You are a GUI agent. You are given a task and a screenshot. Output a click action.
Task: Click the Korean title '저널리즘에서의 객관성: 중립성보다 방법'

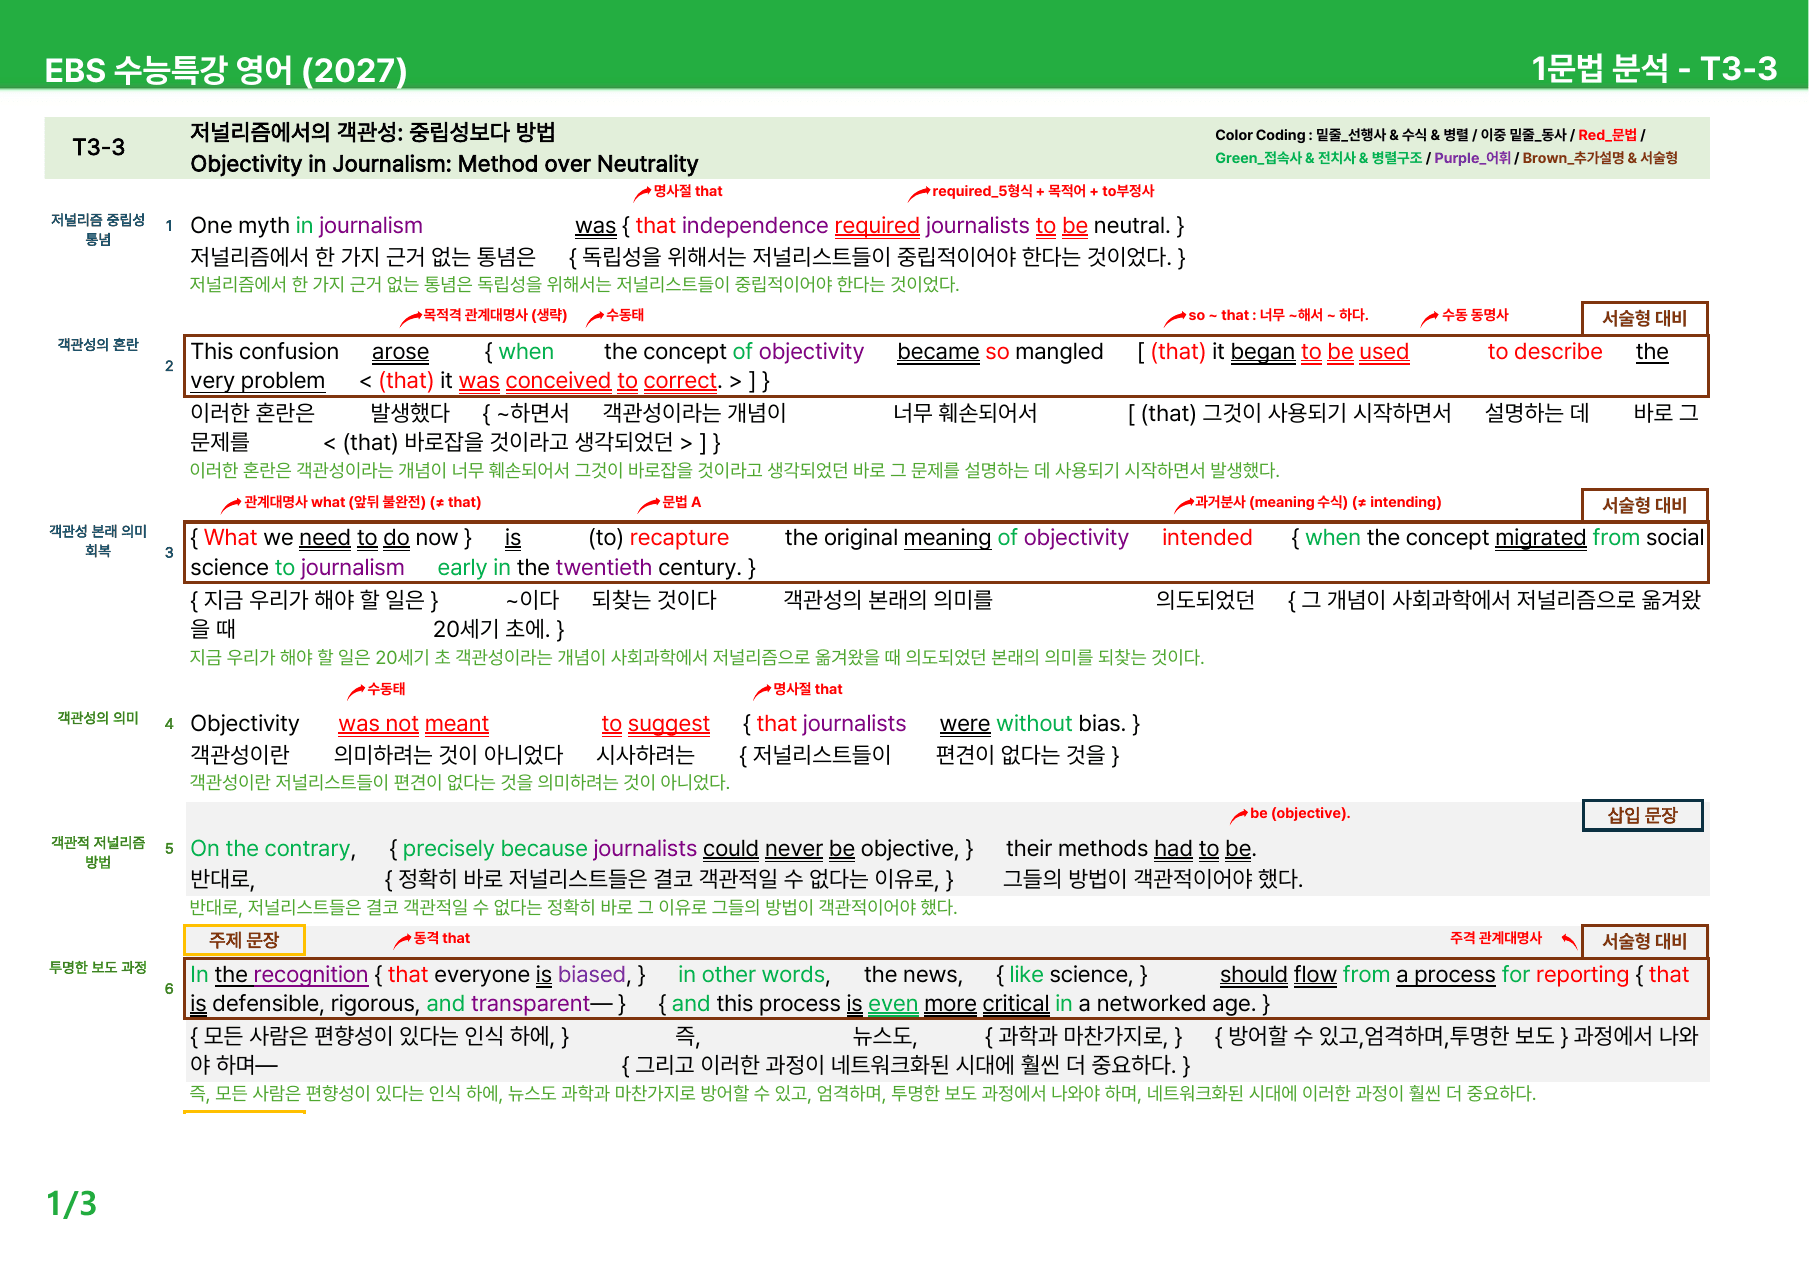coord(373,132)
